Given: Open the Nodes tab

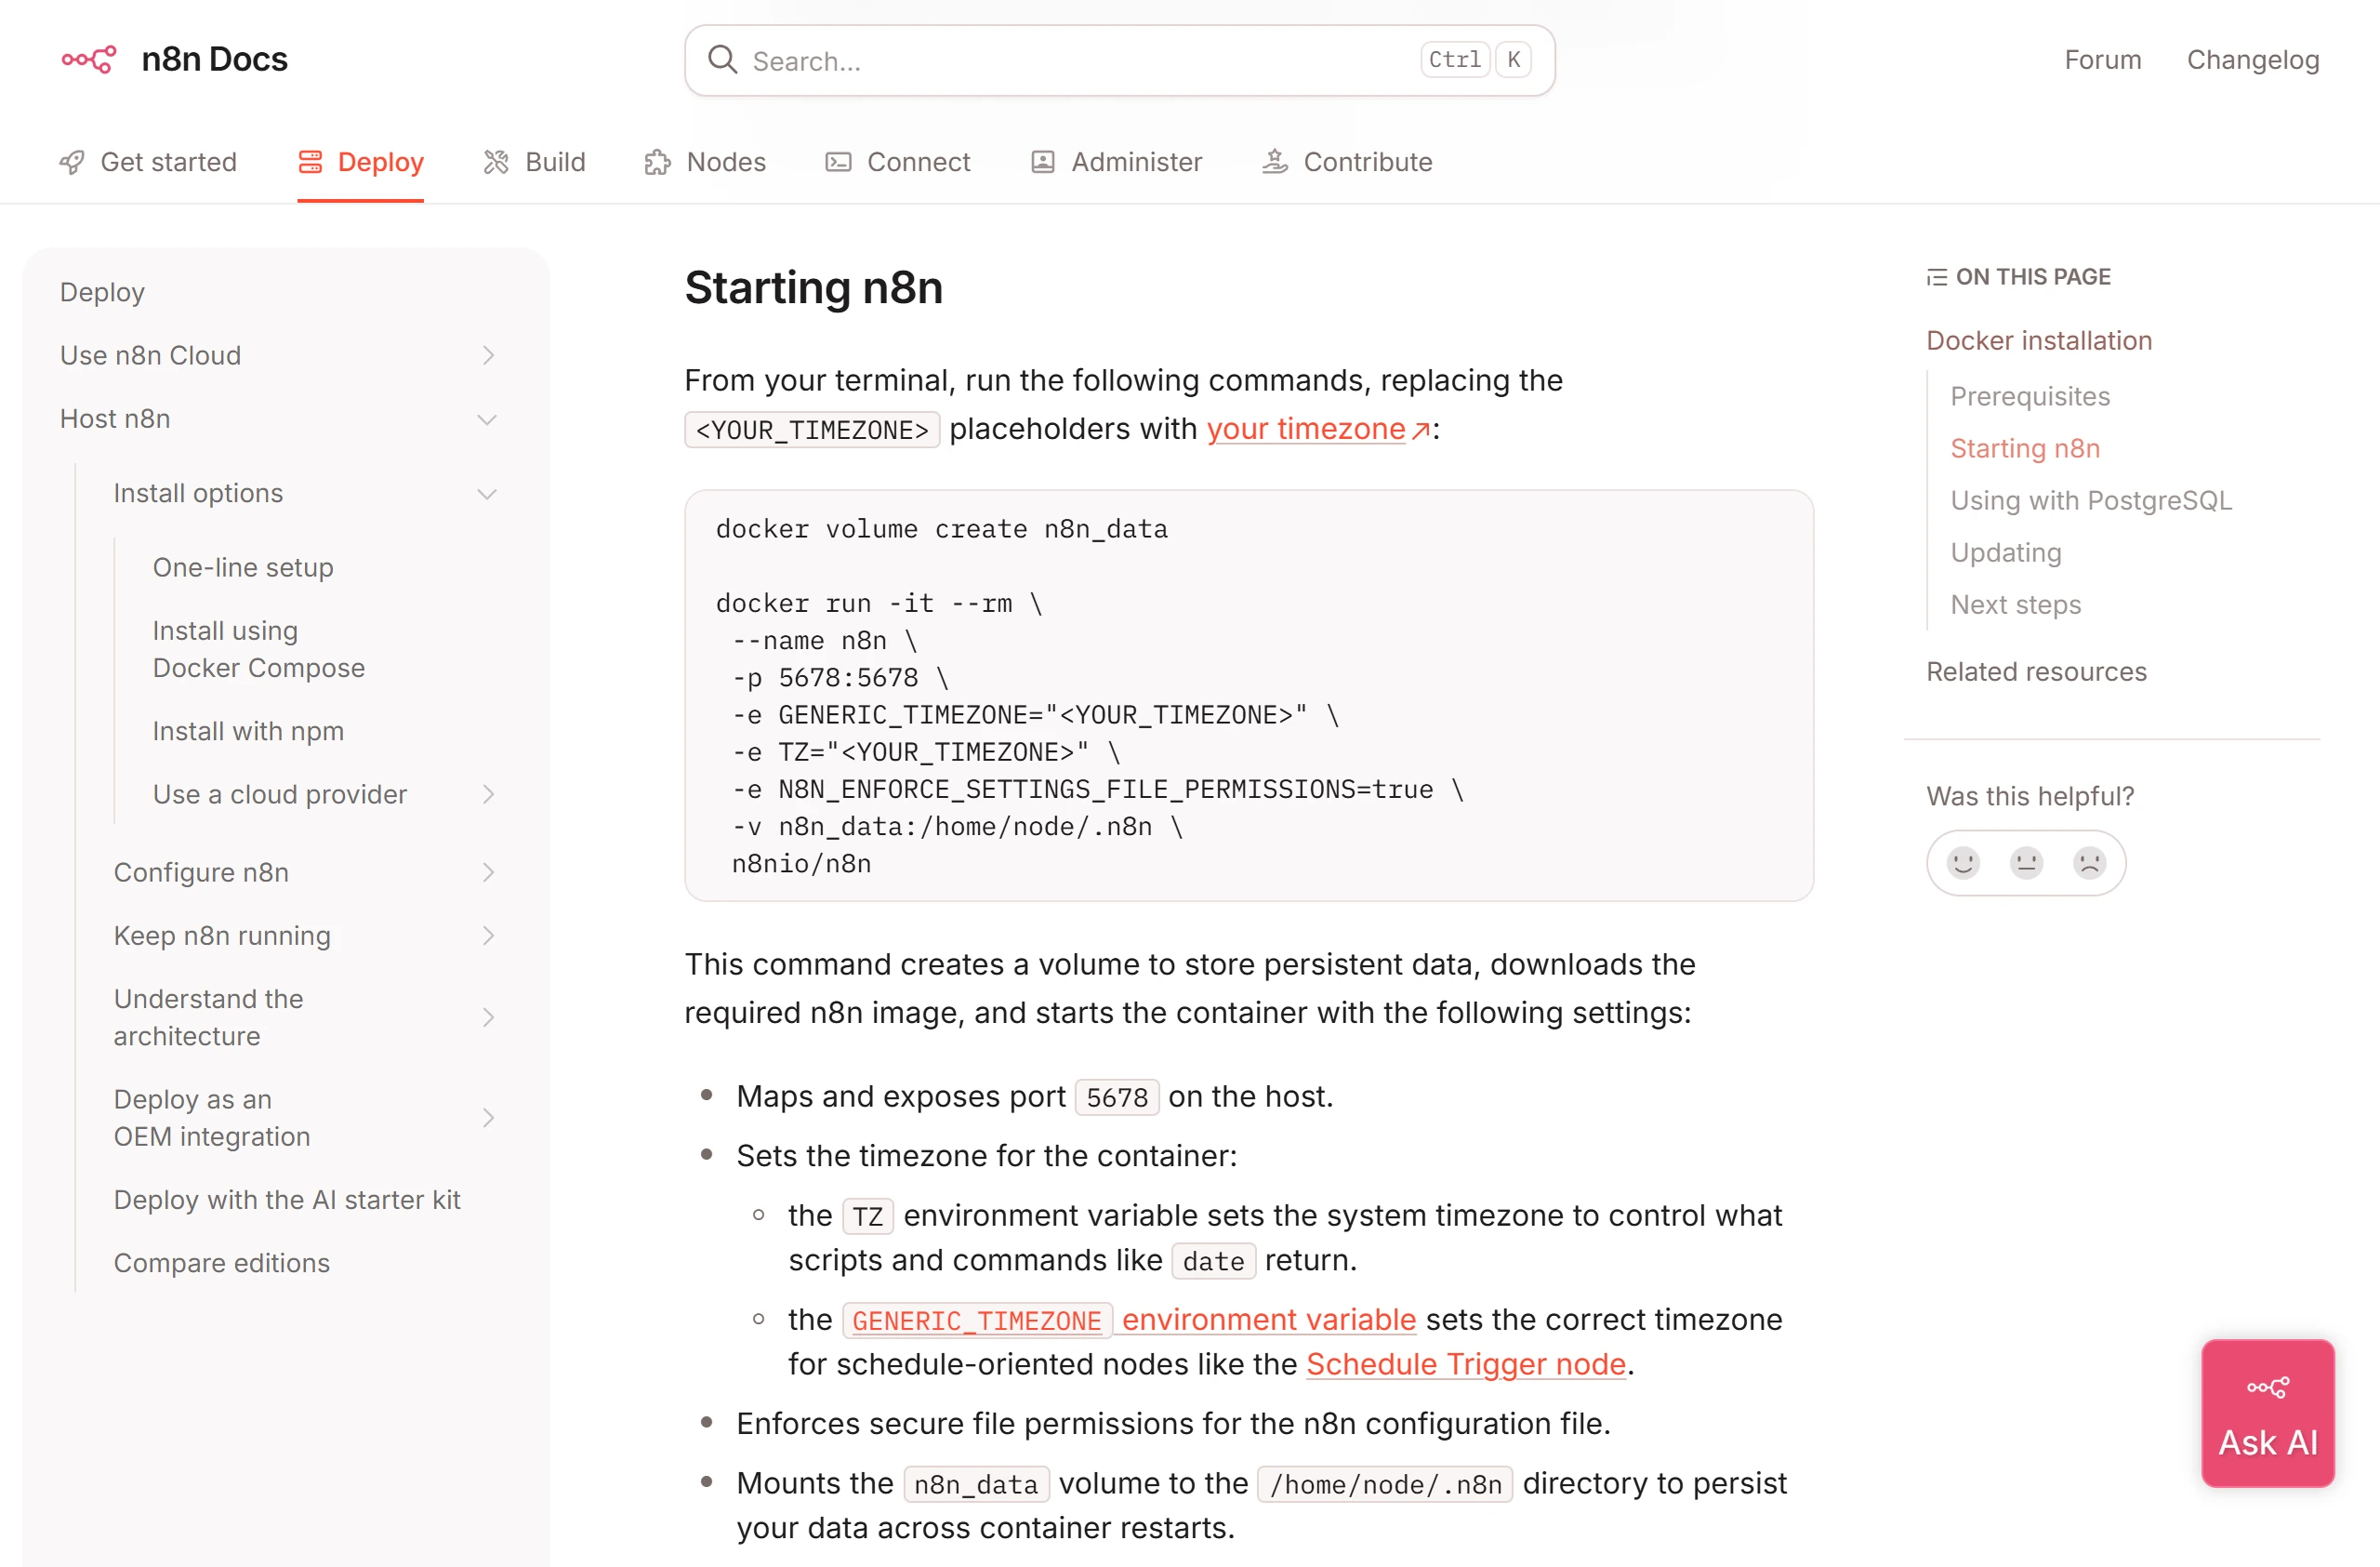Looking at the screenshot, I should (x=705, y=162).
